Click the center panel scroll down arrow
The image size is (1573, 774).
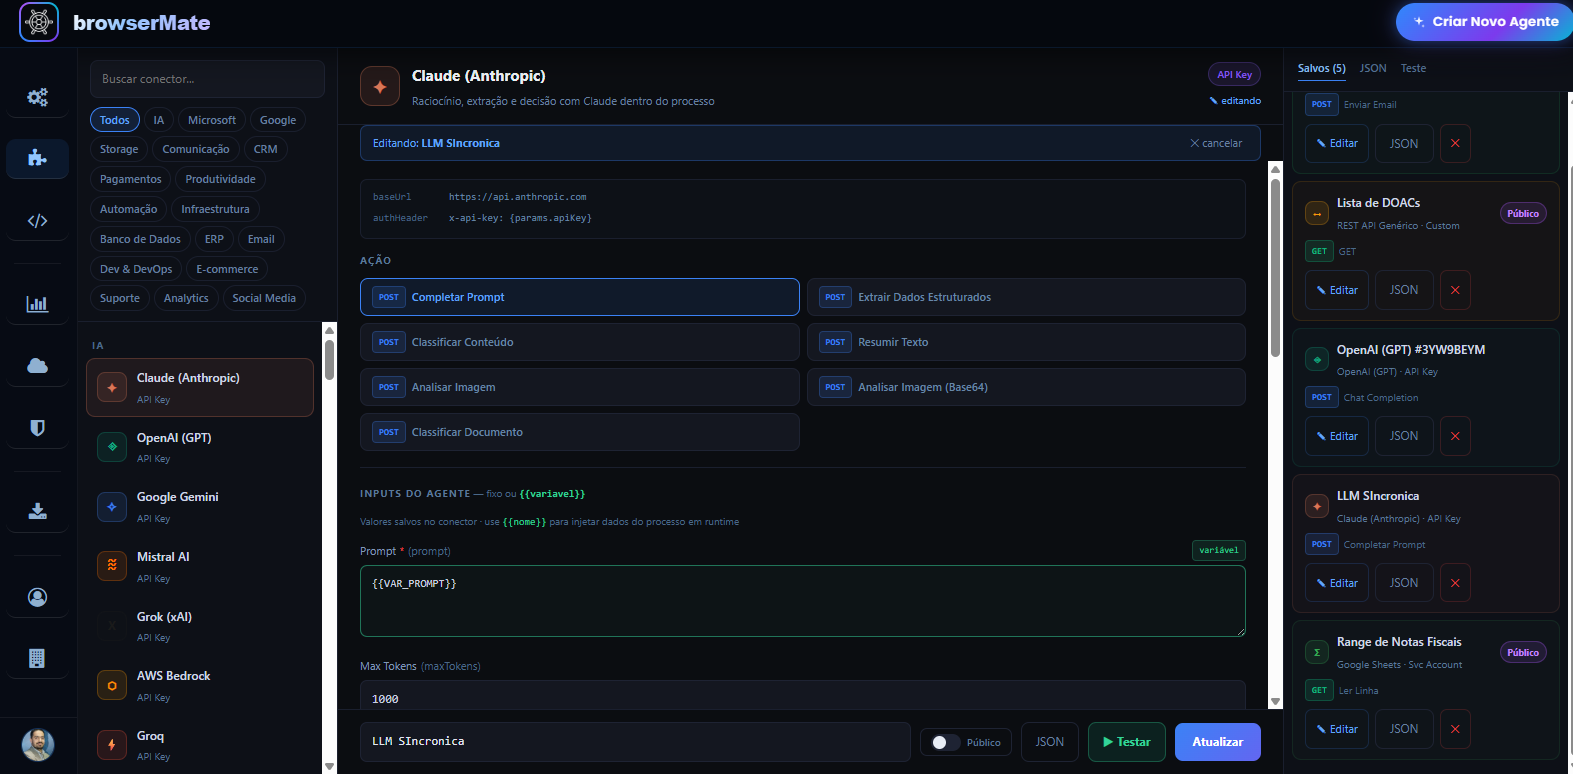point(1275,702)
